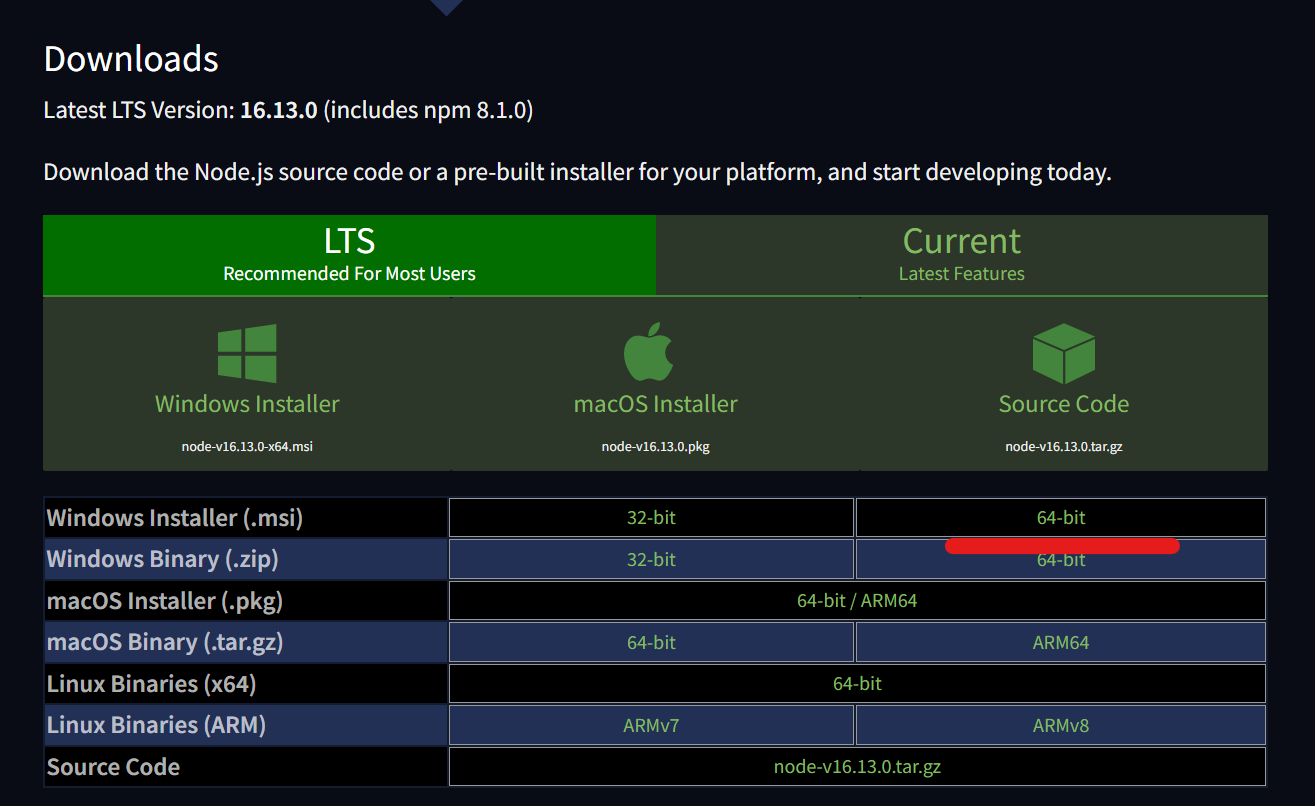Click the Downloads heading
Viewport: 1315px width, 806px height.
click(131, 59)
